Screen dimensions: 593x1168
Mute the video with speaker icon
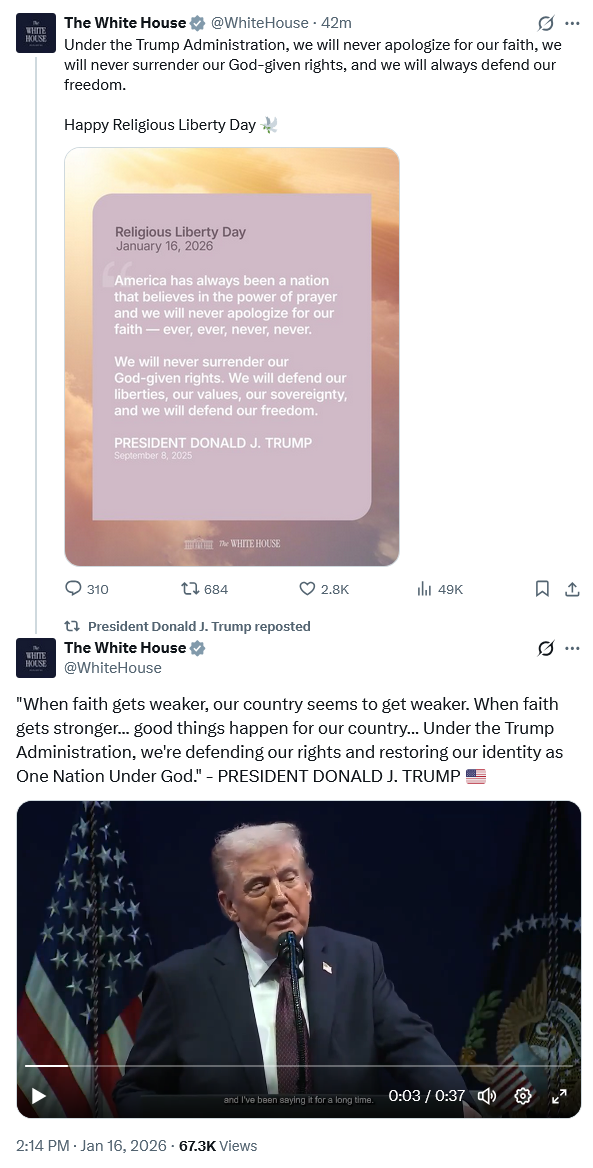click(x=487, y=1096)
